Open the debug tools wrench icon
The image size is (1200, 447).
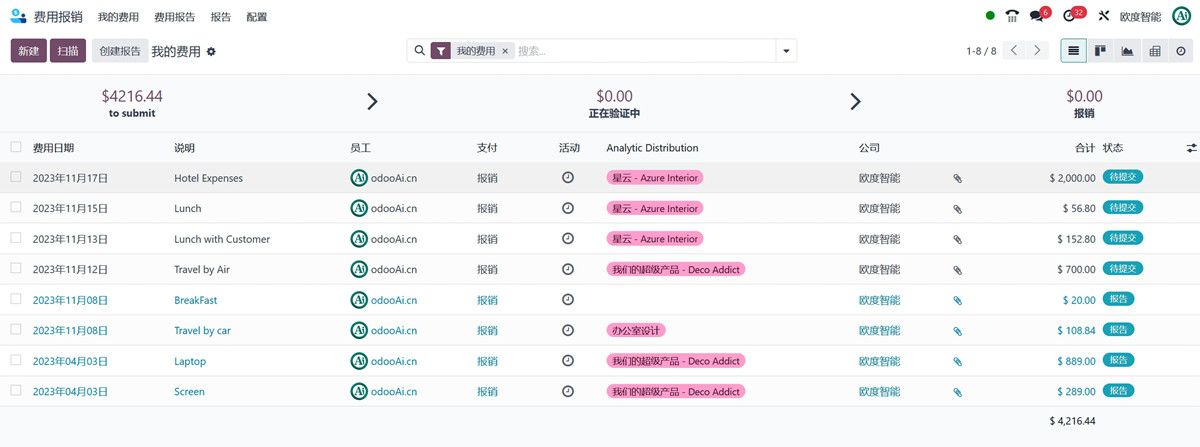click(1104, 16)
